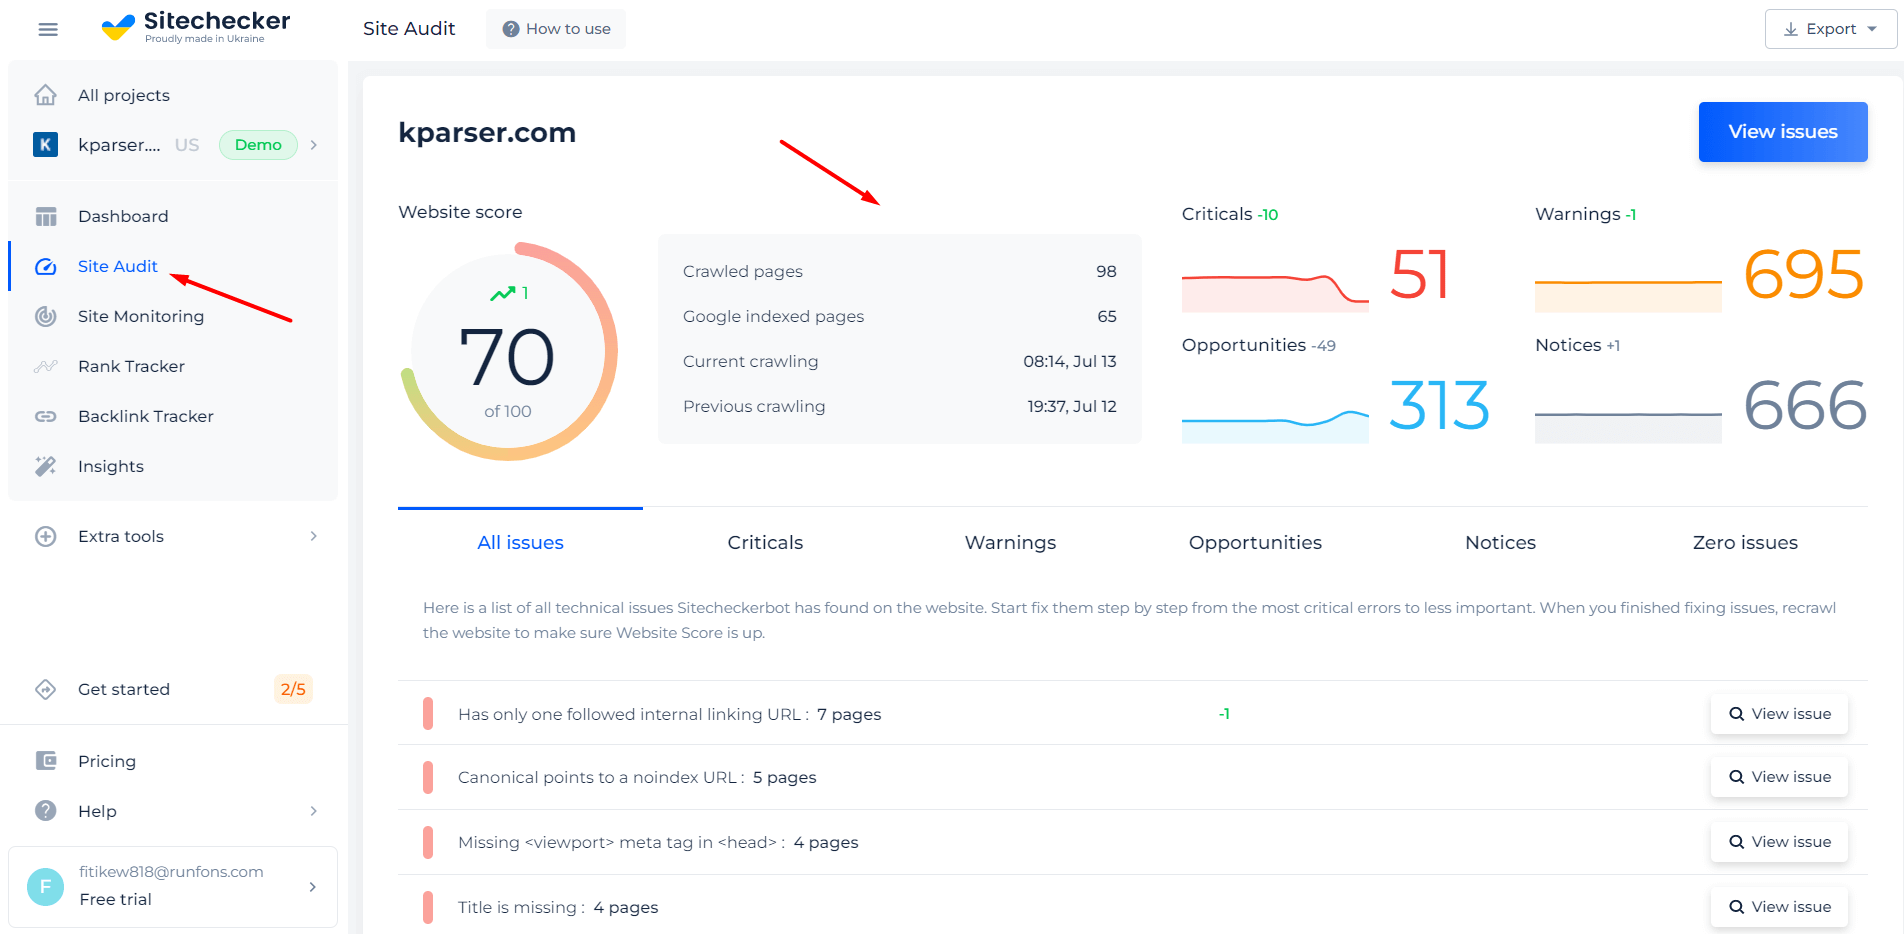Screen dimensions: 1904x934
Task: Click the Demo badge
Action: [258, 145]
